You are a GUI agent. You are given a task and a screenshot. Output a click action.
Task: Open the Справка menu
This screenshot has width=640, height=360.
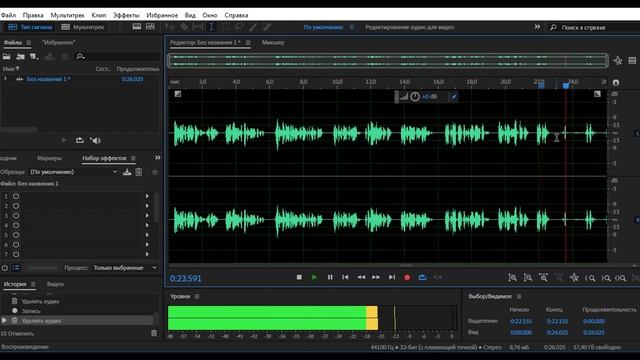[236, 15]
